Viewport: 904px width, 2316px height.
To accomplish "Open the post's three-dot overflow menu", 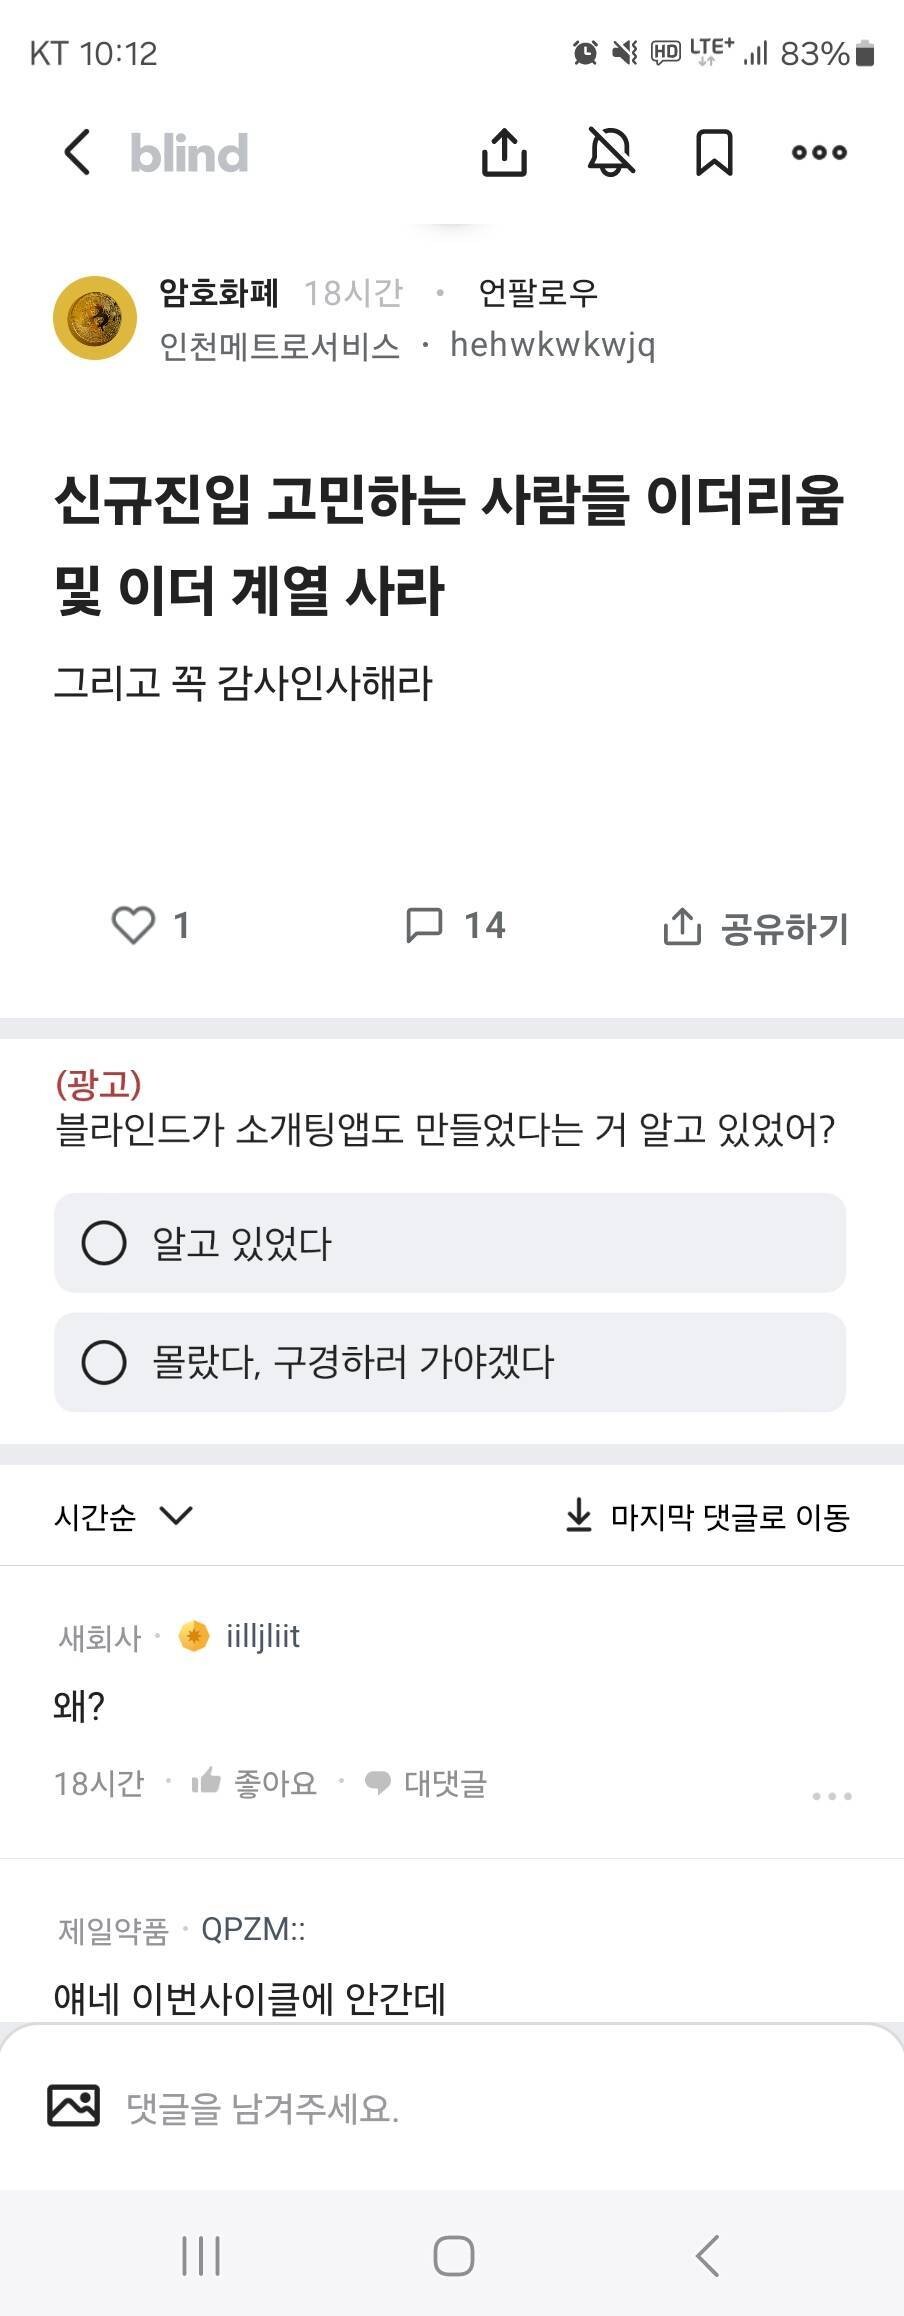I will pos(817,152).
